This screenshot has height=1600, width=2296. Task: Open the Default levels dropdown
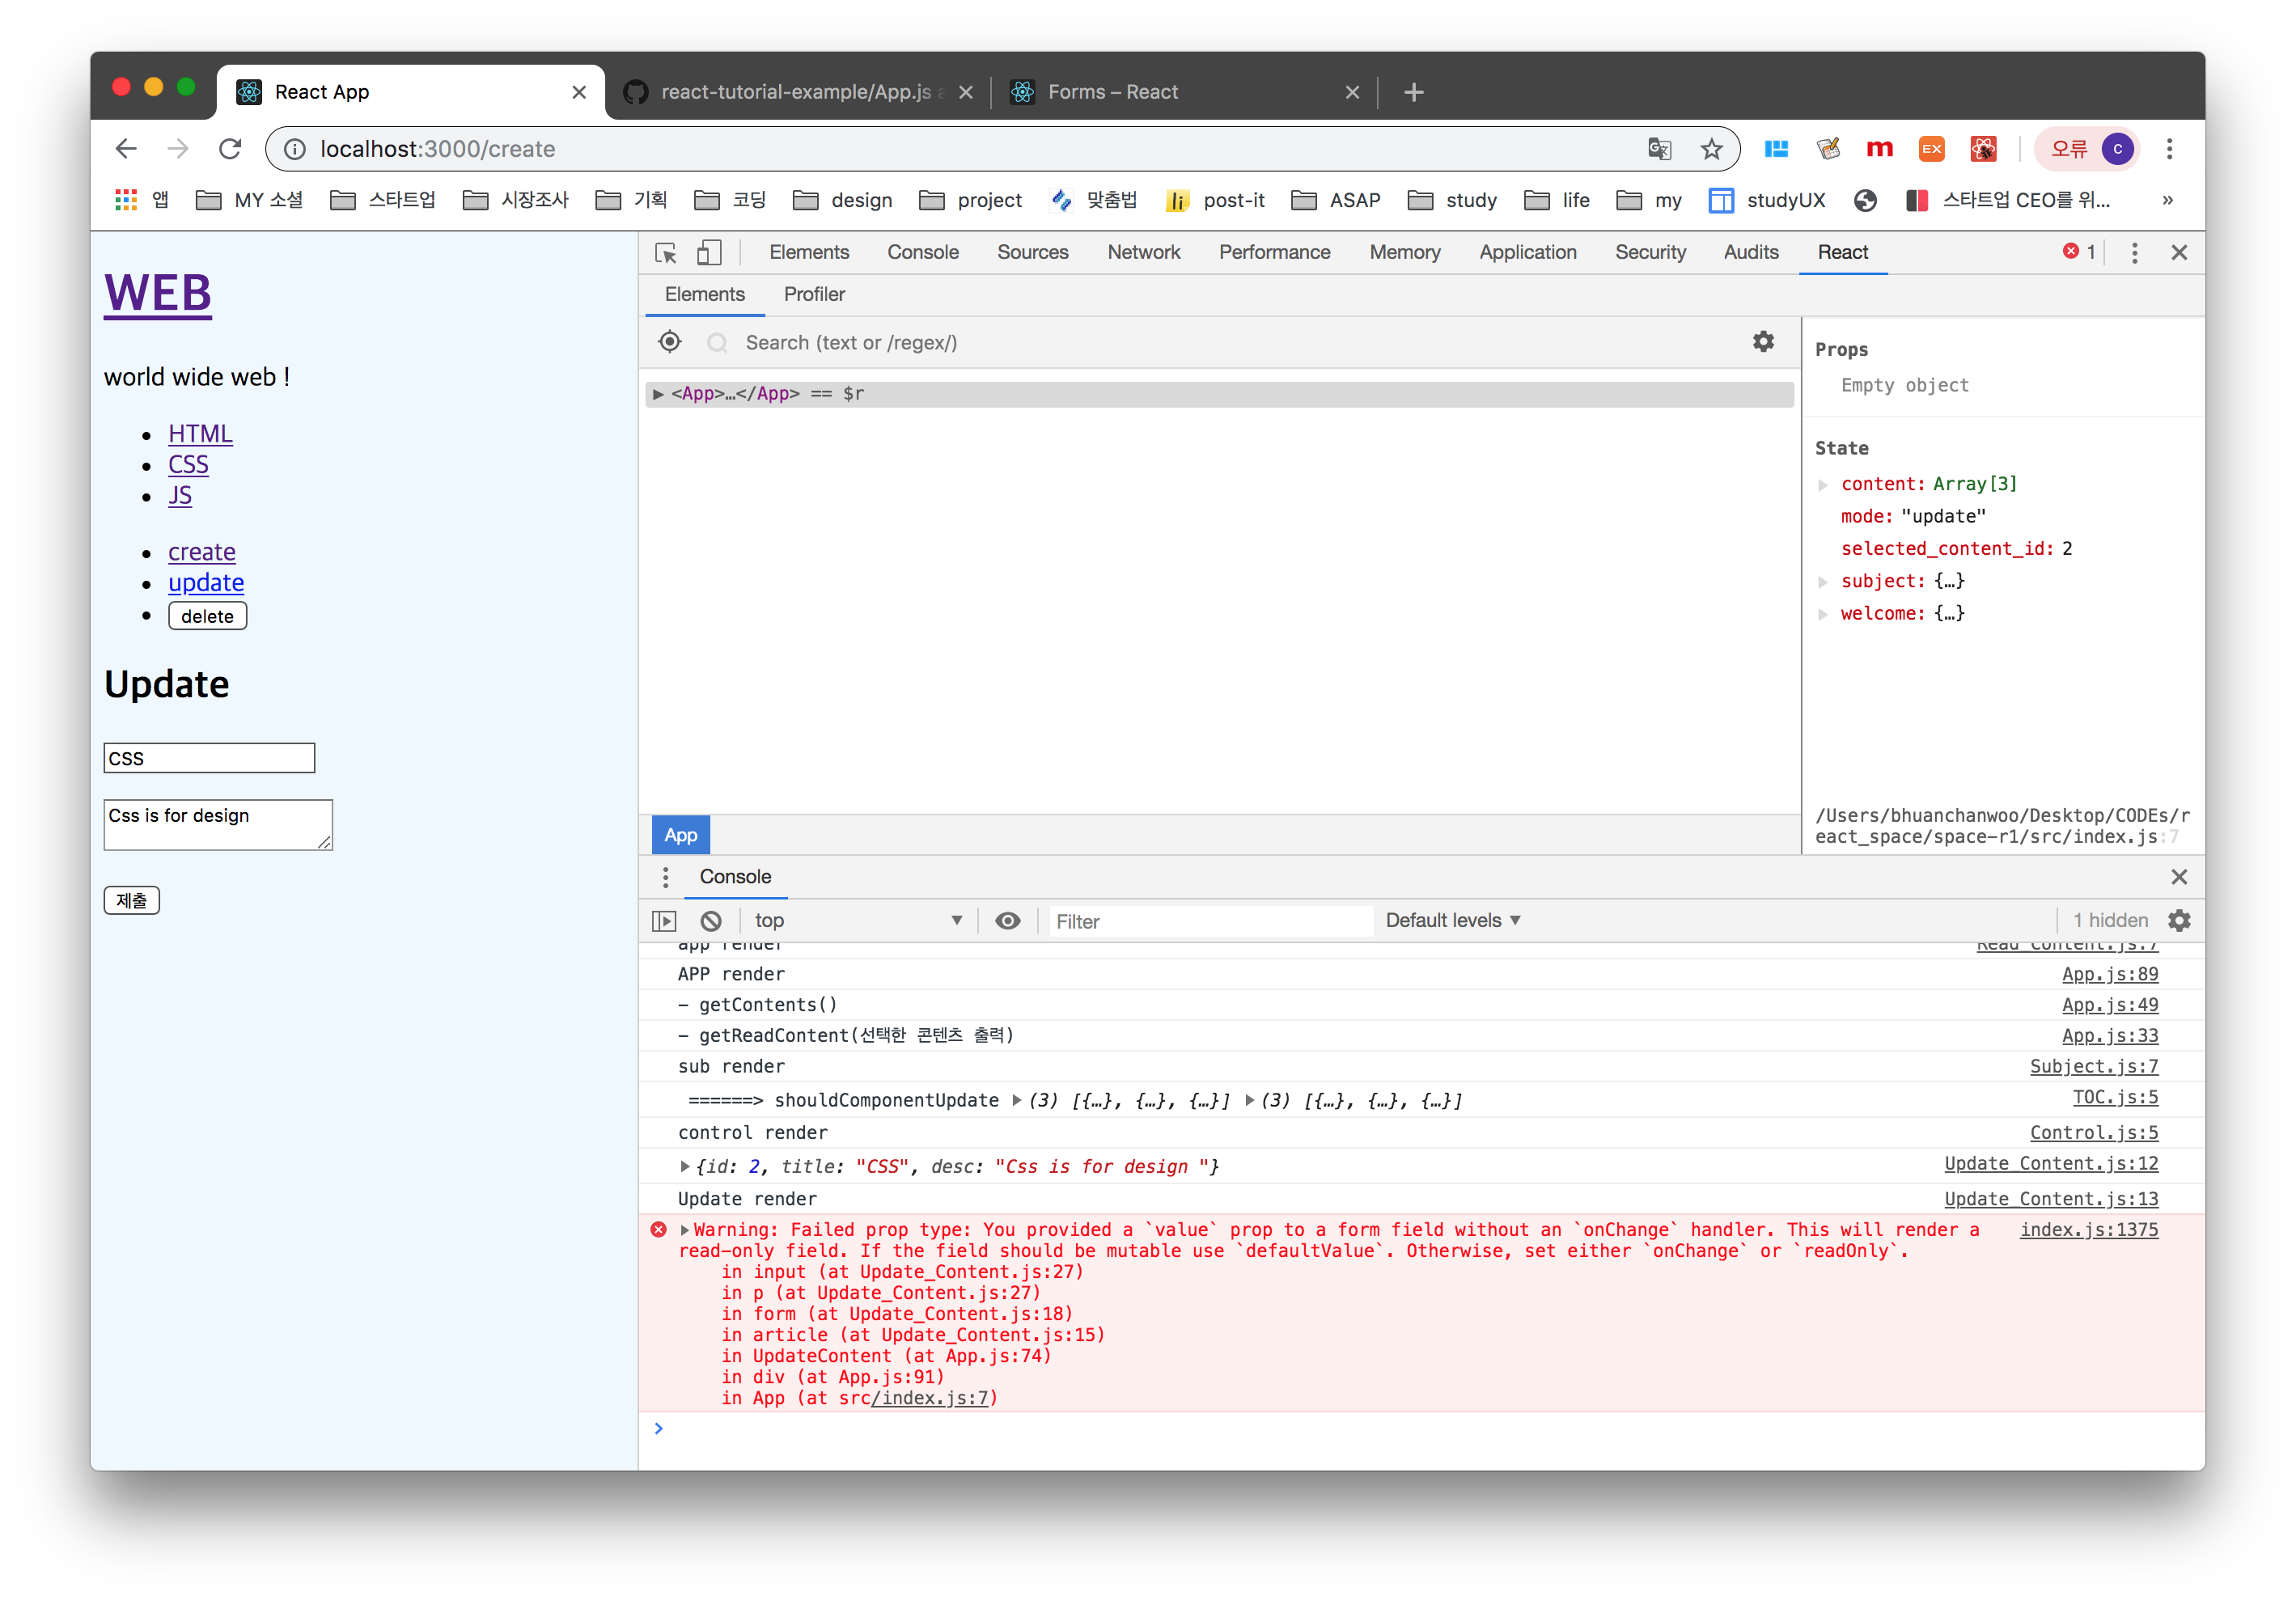[1452, 920]
